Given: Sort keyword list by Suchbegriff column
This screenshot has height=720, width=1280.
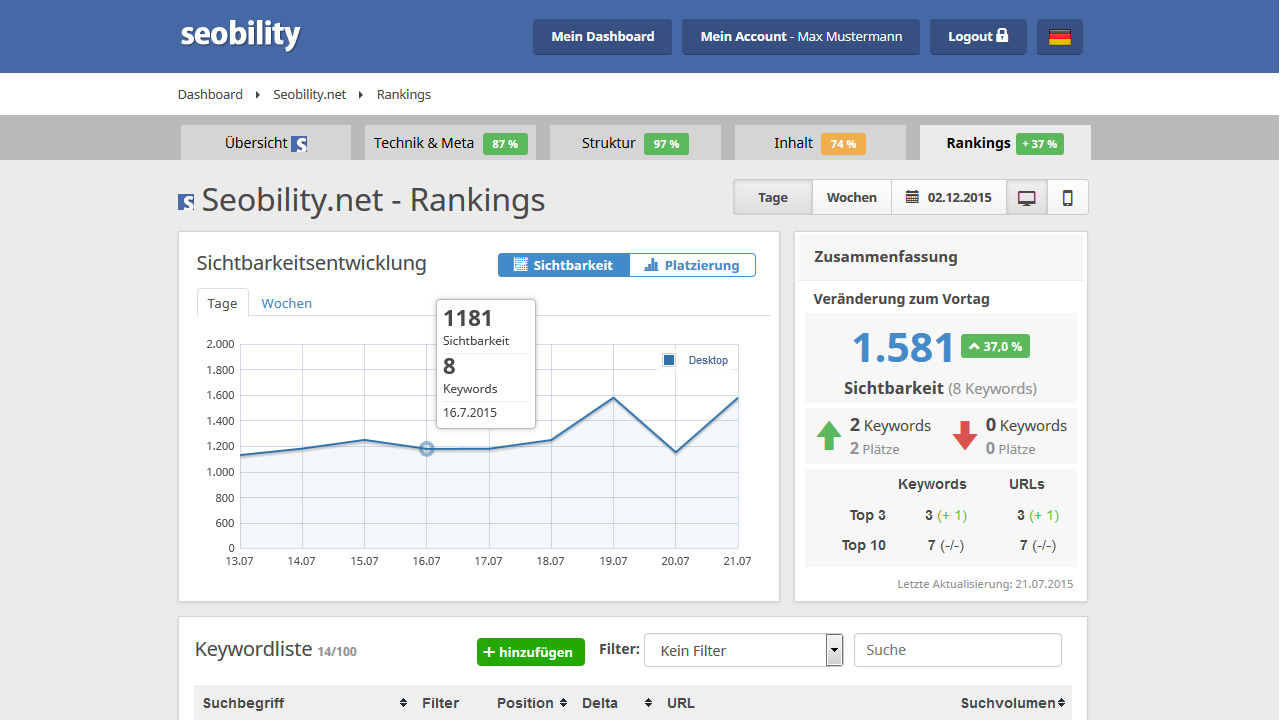Looking at the screenshot, I should (304, 703).
